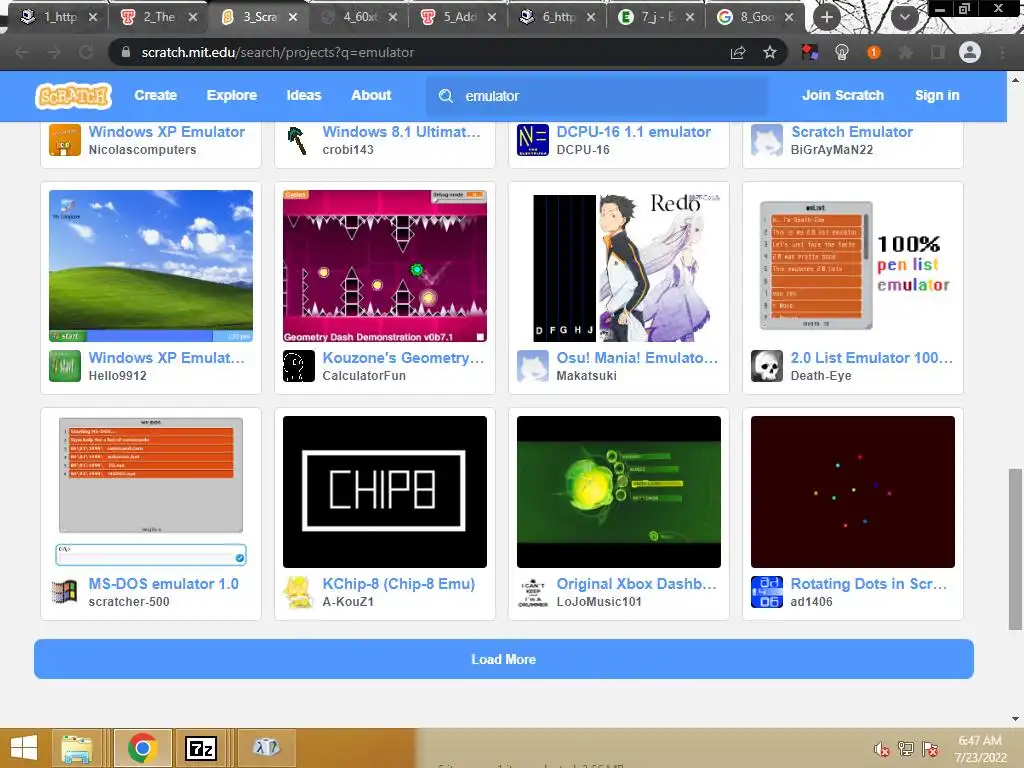Open MS-DOS emulator 1.0 project link
1024x768 pixels.
point(164,584)
